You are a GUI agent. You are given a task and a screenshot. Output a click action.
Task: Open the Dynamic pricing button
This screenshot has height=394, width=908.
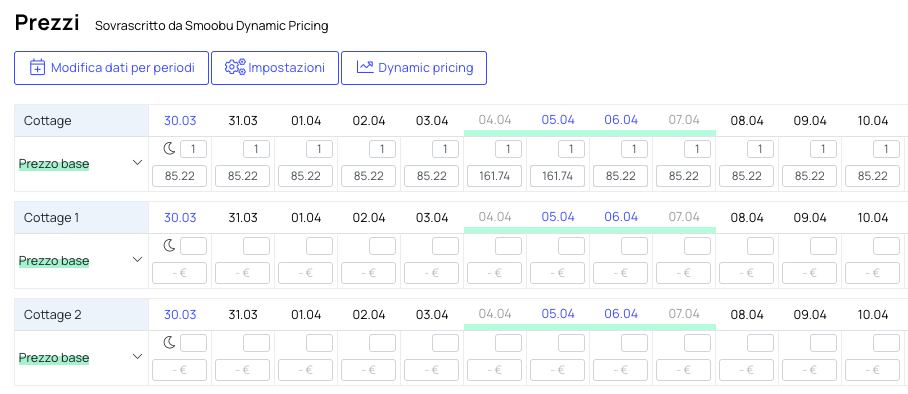click(x=413, y=68)
